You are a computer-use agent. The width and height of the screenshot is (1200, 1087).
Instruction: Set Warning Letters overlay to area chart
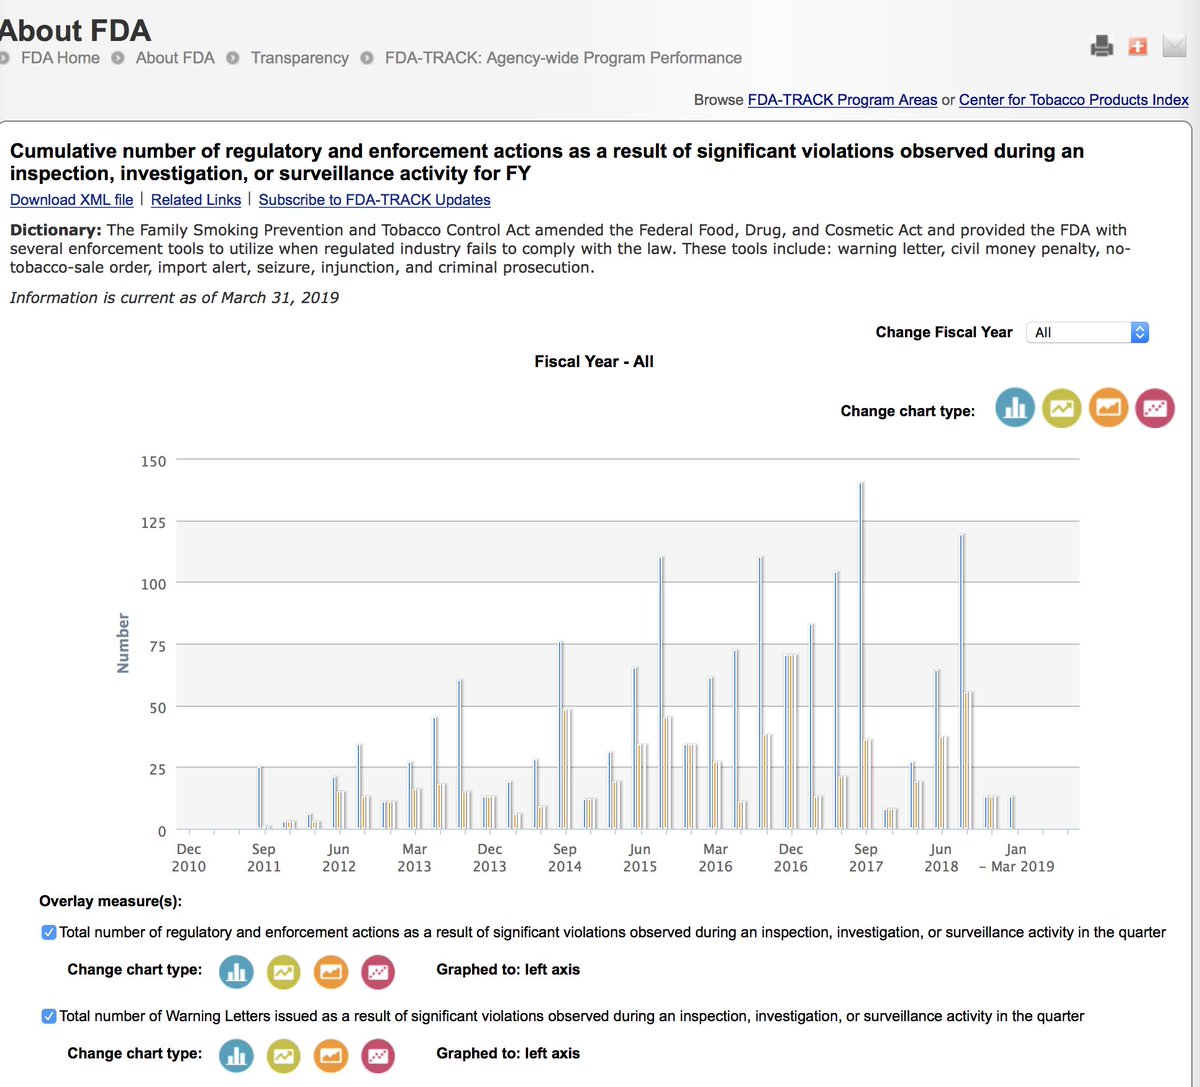pos(331,1055)
